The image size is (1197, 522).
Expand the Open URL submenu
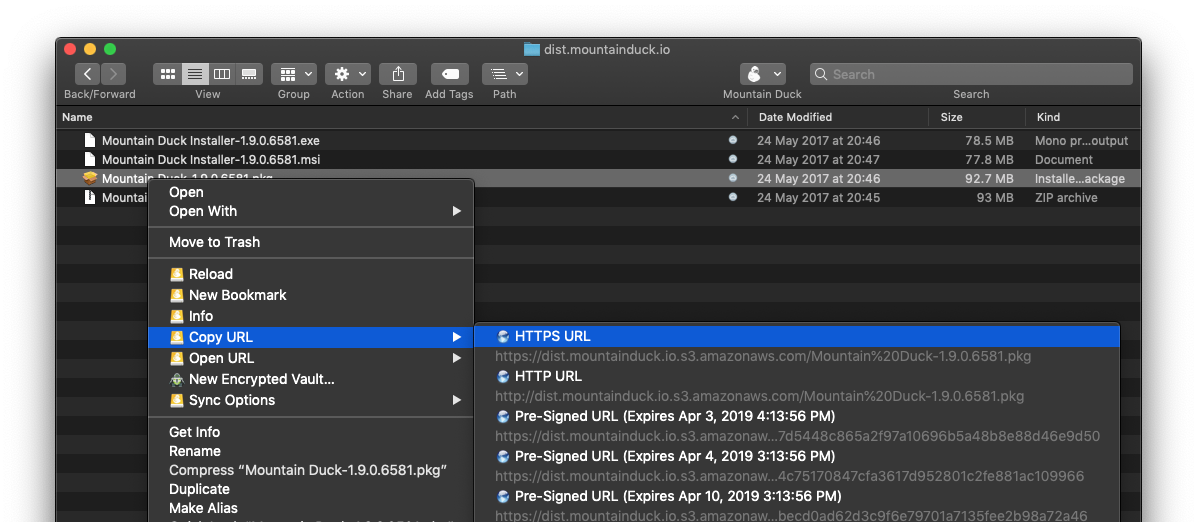(x=311, y=358)
